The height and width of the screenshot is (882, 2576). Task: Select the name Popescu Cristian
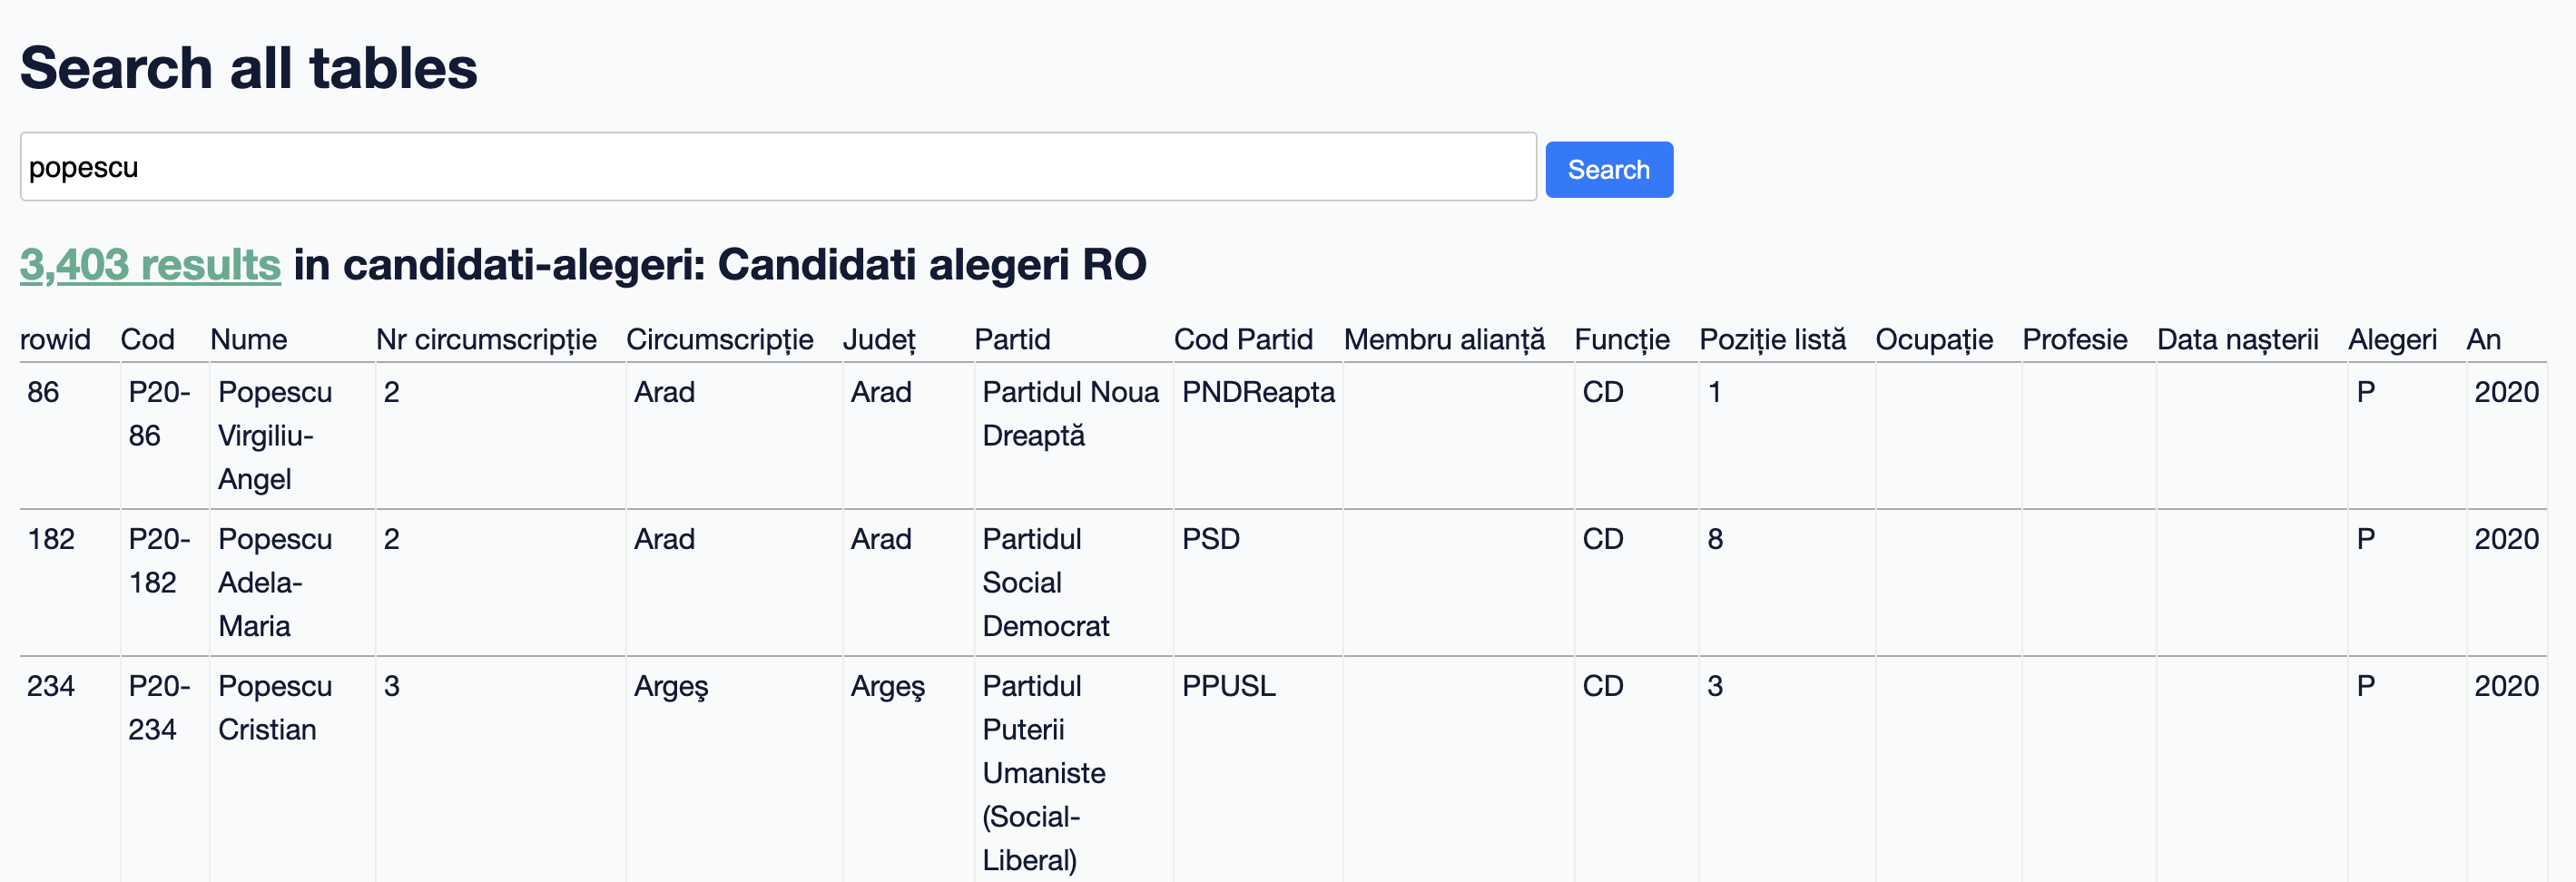pos(275,707)
